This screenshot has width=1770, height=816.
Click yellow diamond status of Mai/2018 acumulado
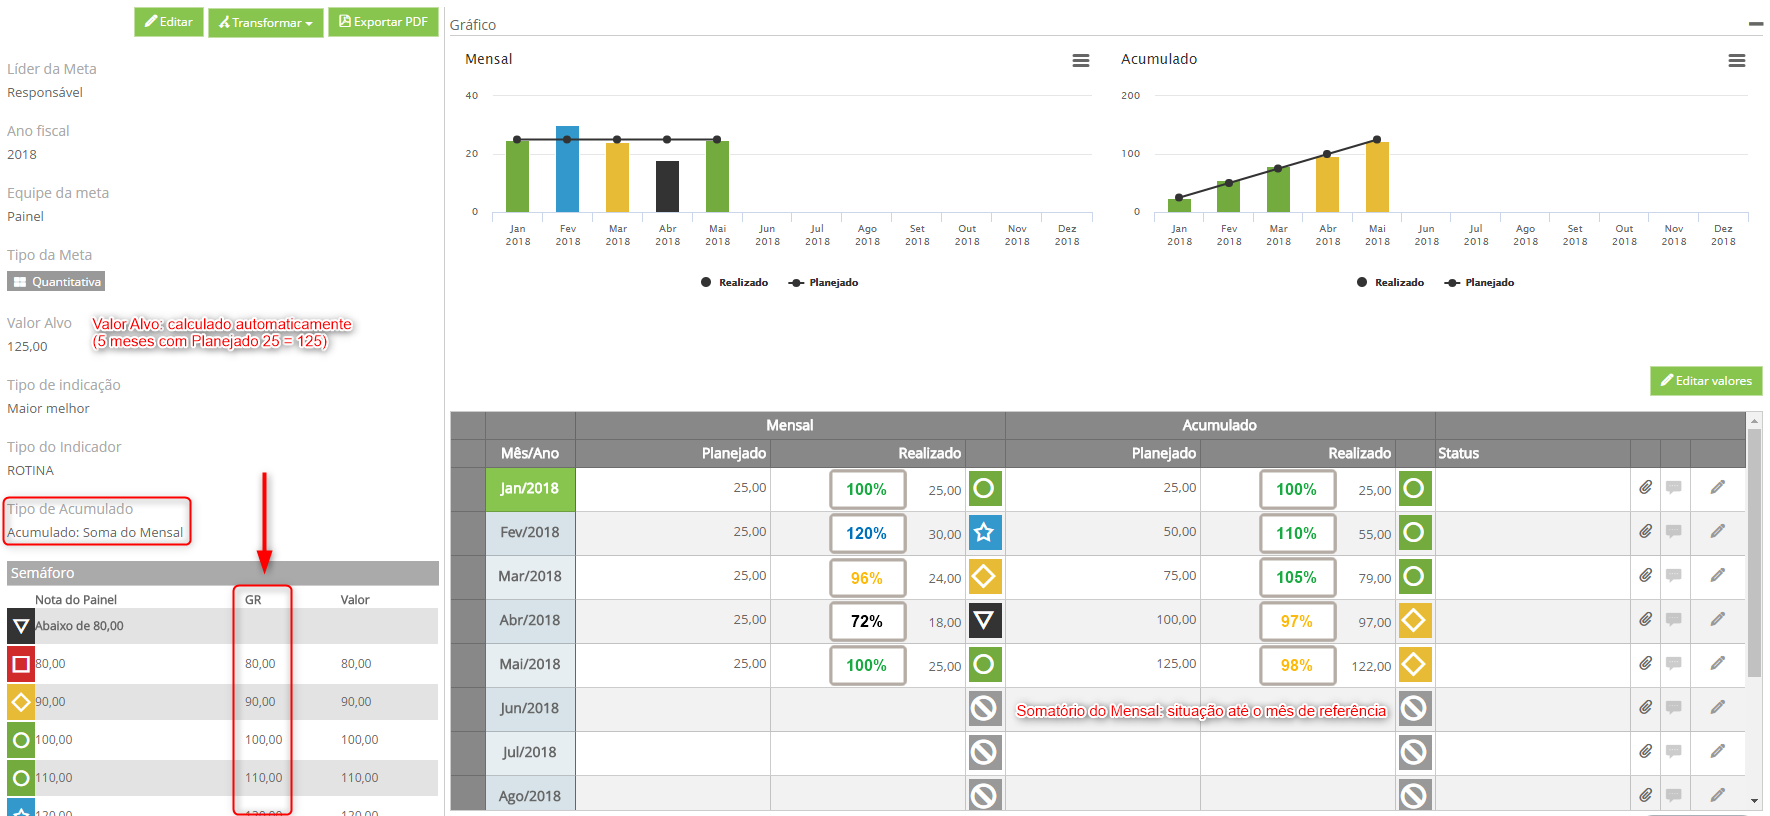point(1415,665)
